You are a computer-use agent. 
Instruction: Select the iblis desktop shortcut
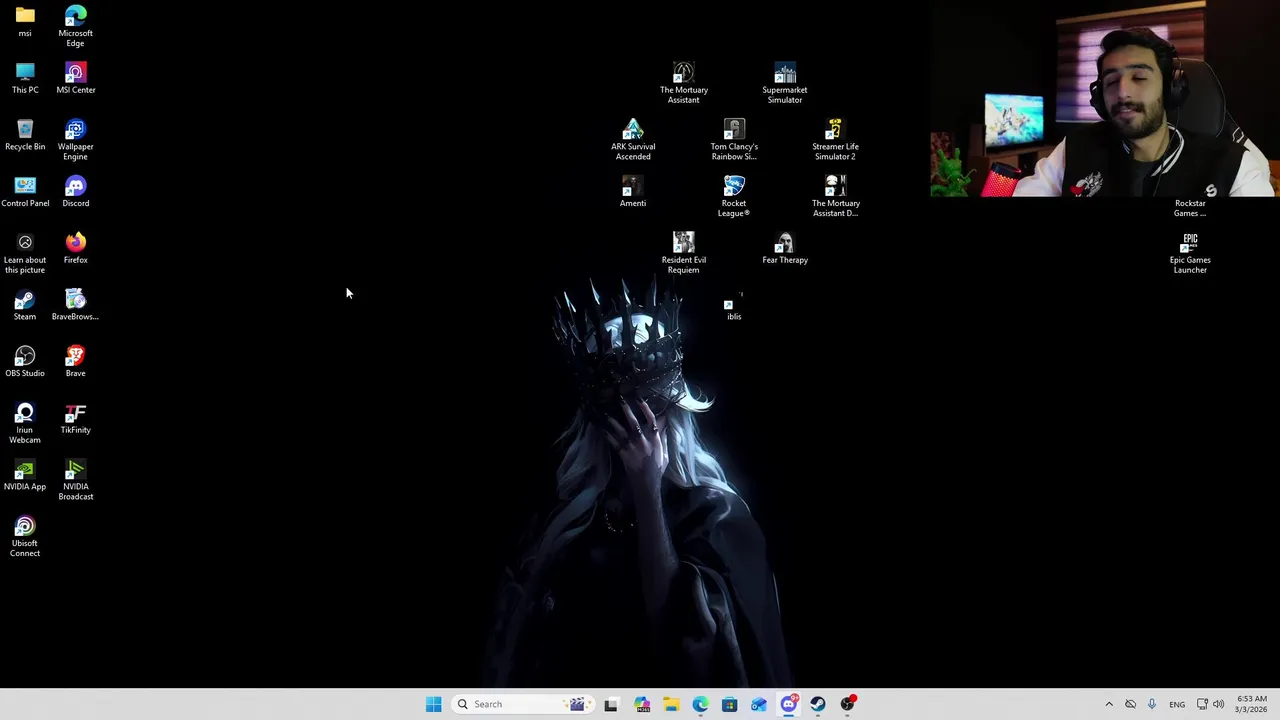734,303
